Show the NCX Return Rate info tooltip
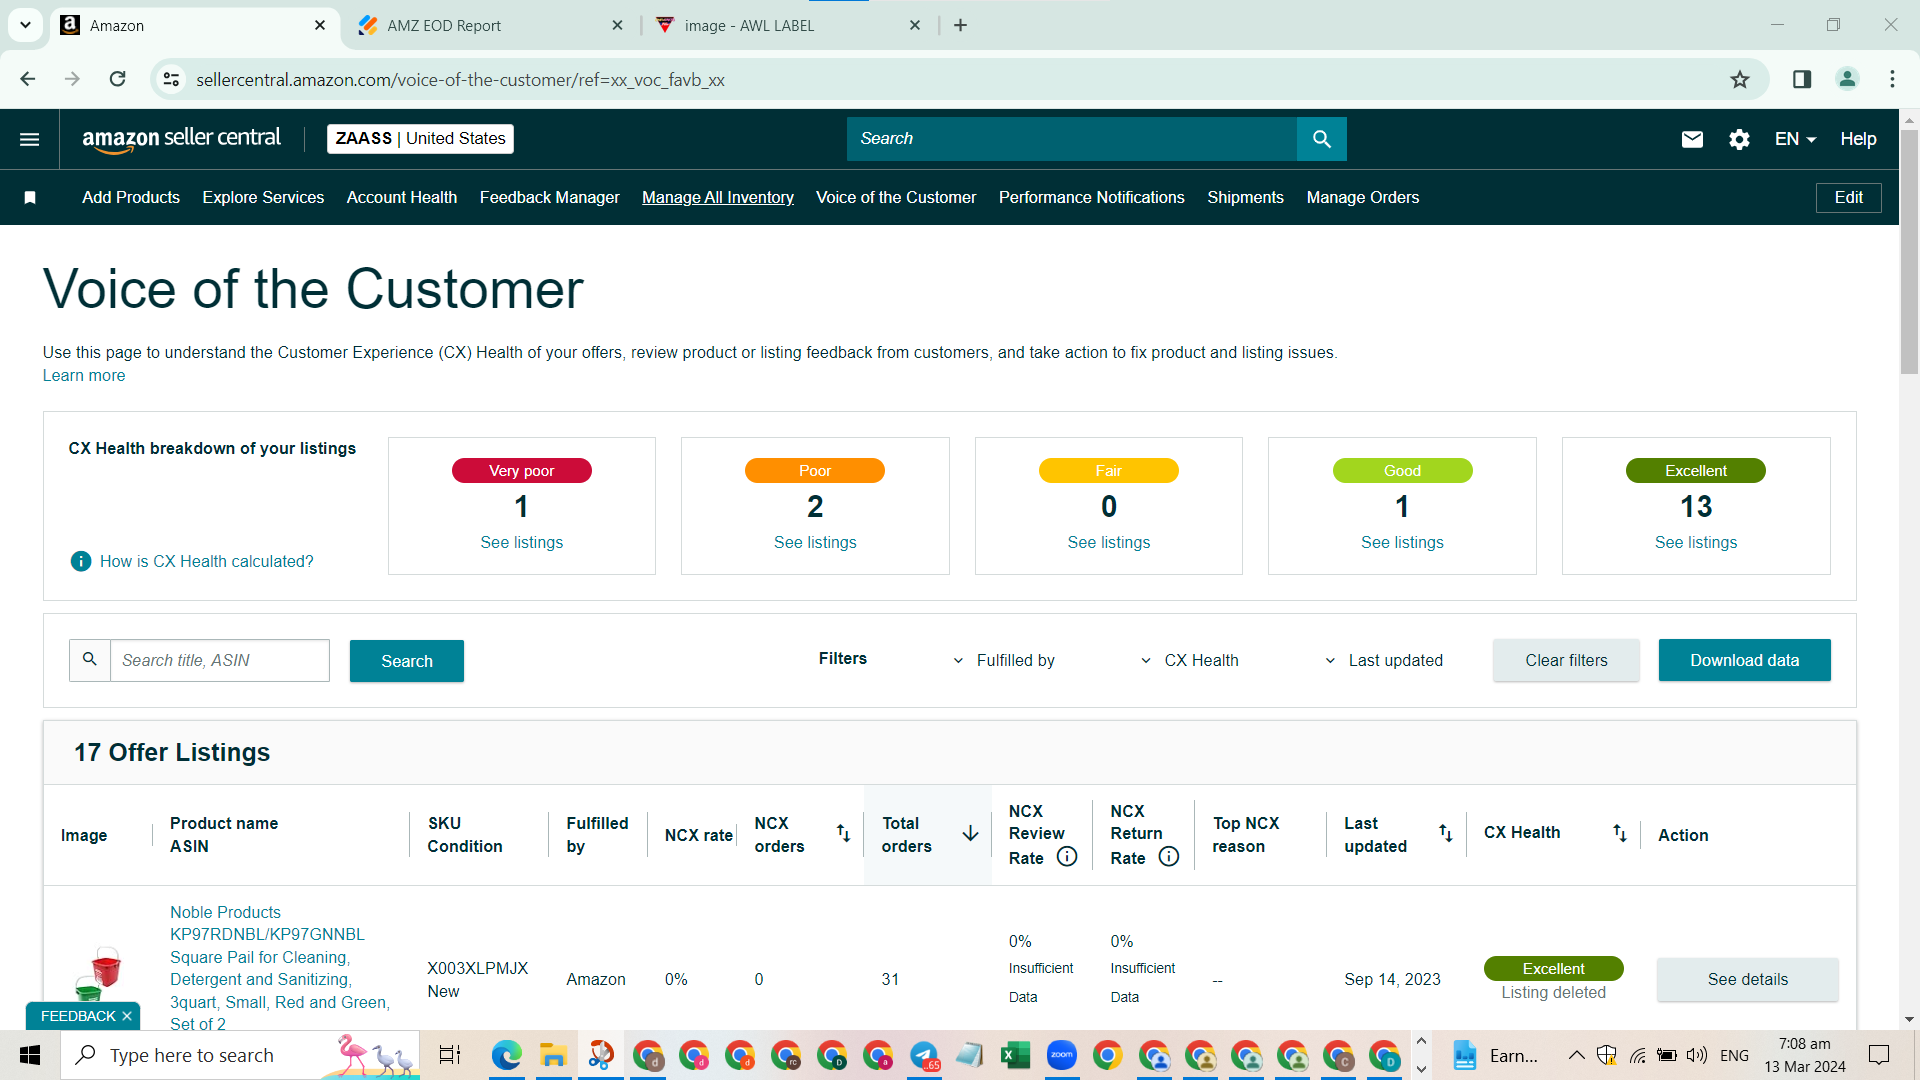The image size is (1920, 1080). point(1169,857)
